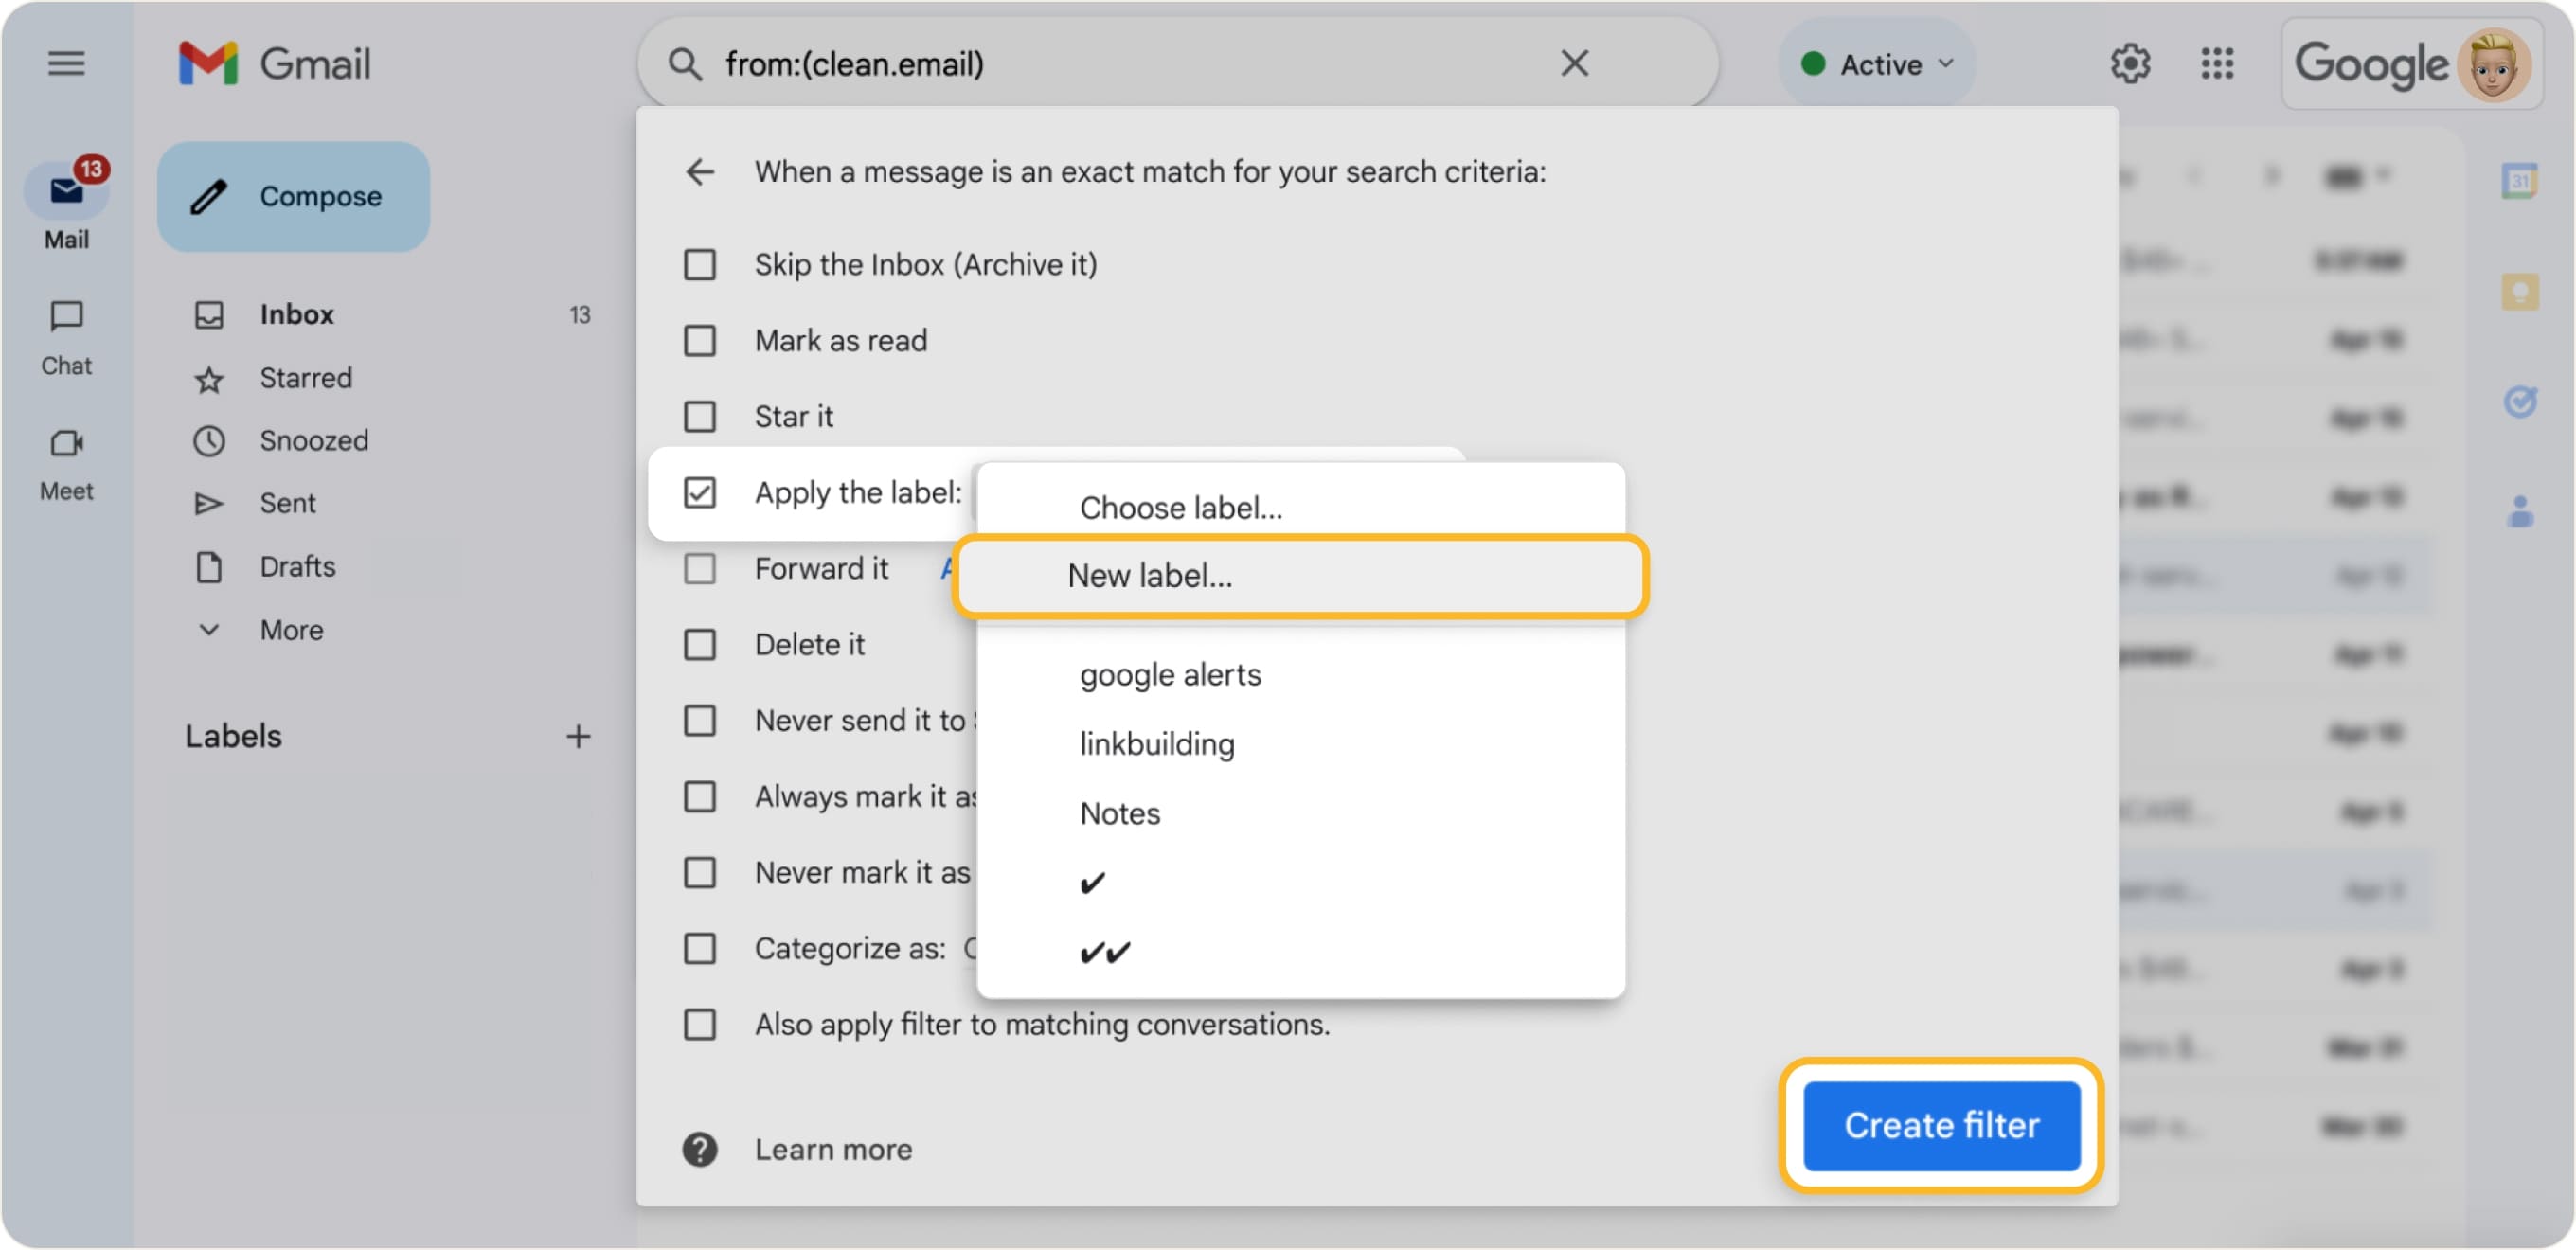The height and width of the screenshot is (1250, 2576).
Task: Apply the linkbuilding label
Action: [1156, 743]
